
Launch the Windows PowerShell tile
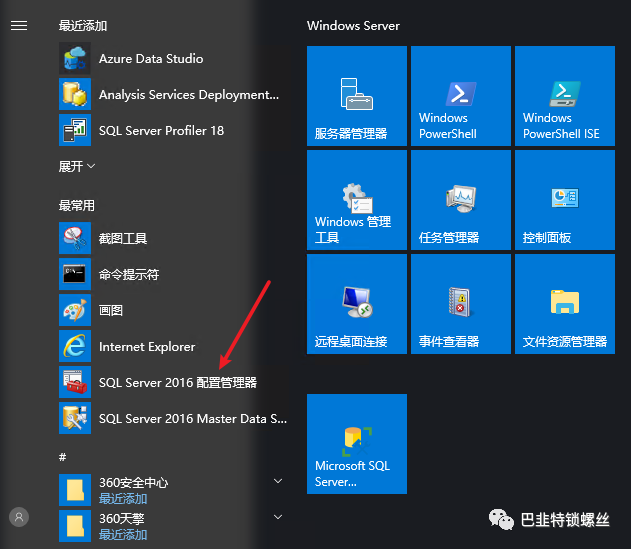pyautogui.click(x=461, y=96)
